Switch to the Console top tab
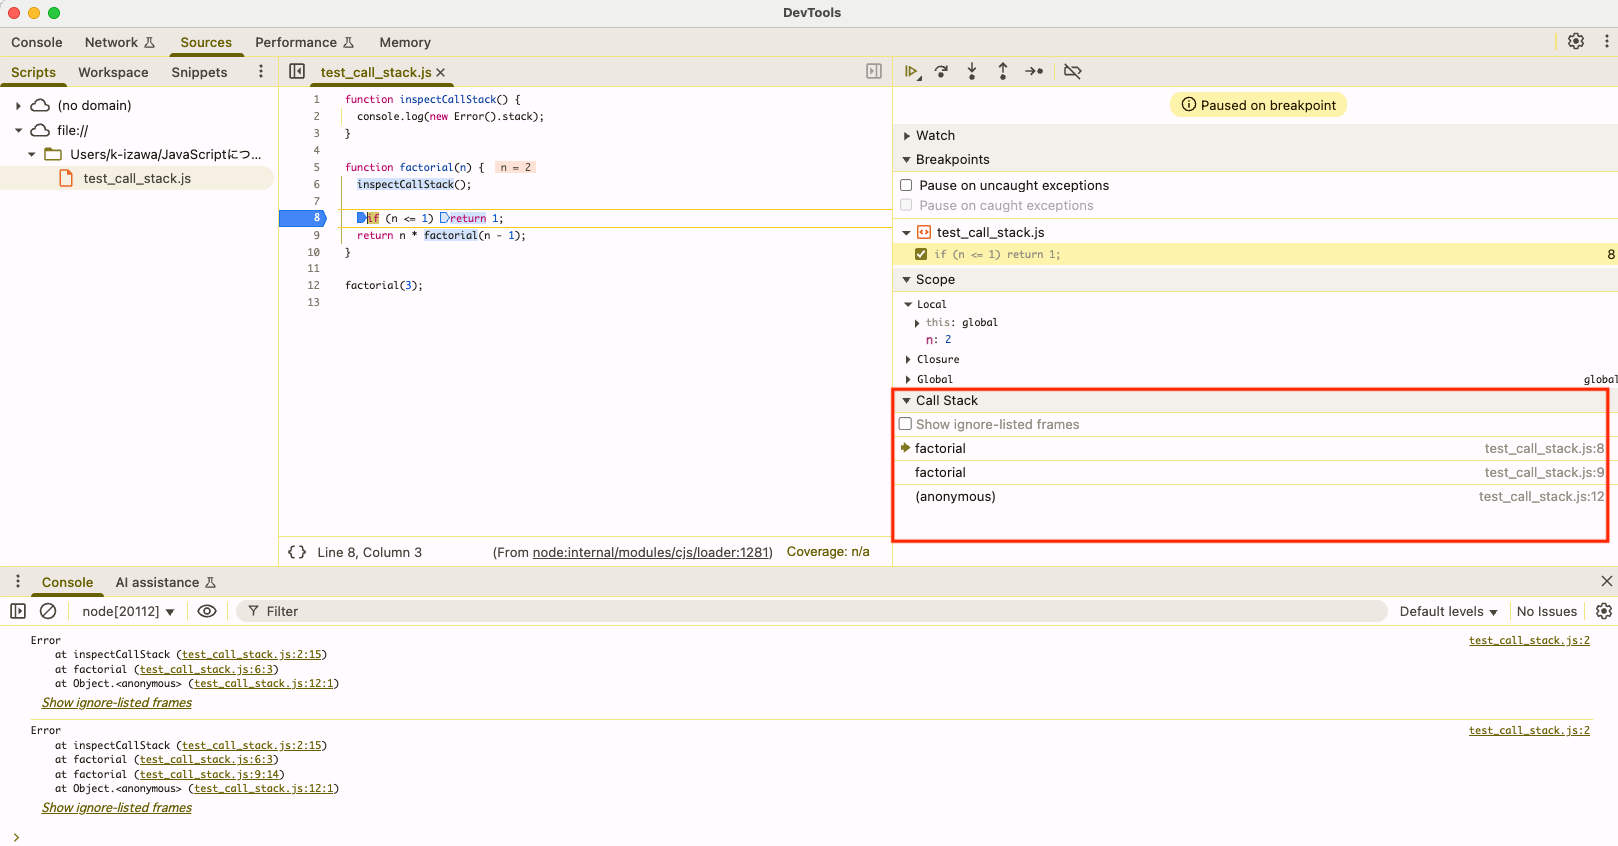Viewport: 1618px width, 846px height. coord(37,42)
